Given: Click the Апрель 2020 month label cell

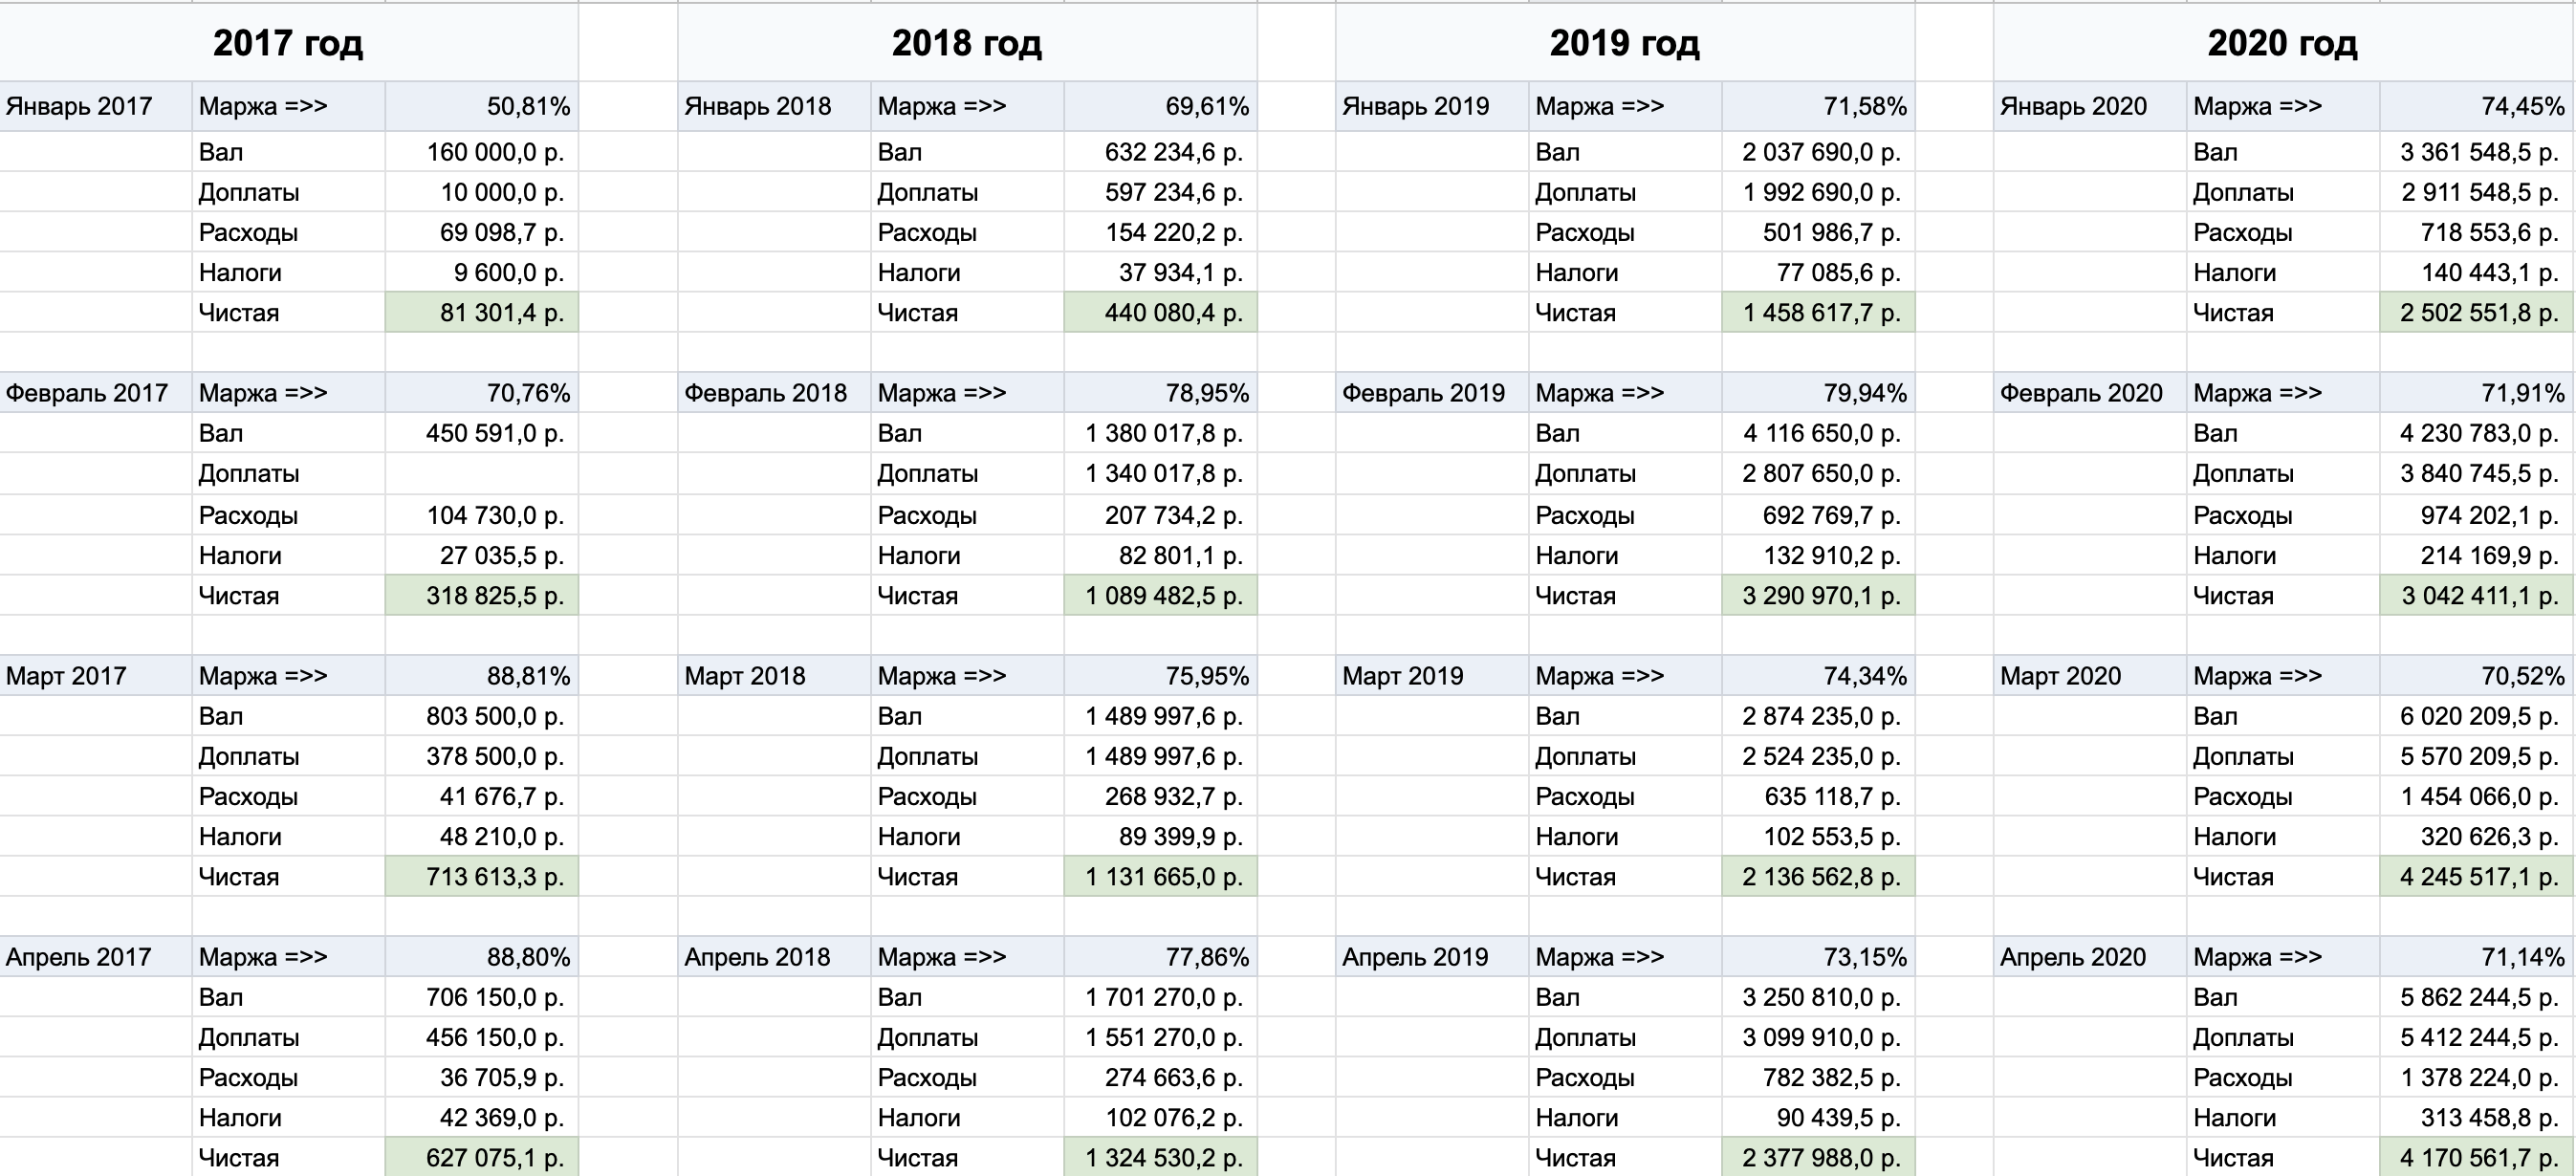Looking at the screenshot, I should point(2091,957).
